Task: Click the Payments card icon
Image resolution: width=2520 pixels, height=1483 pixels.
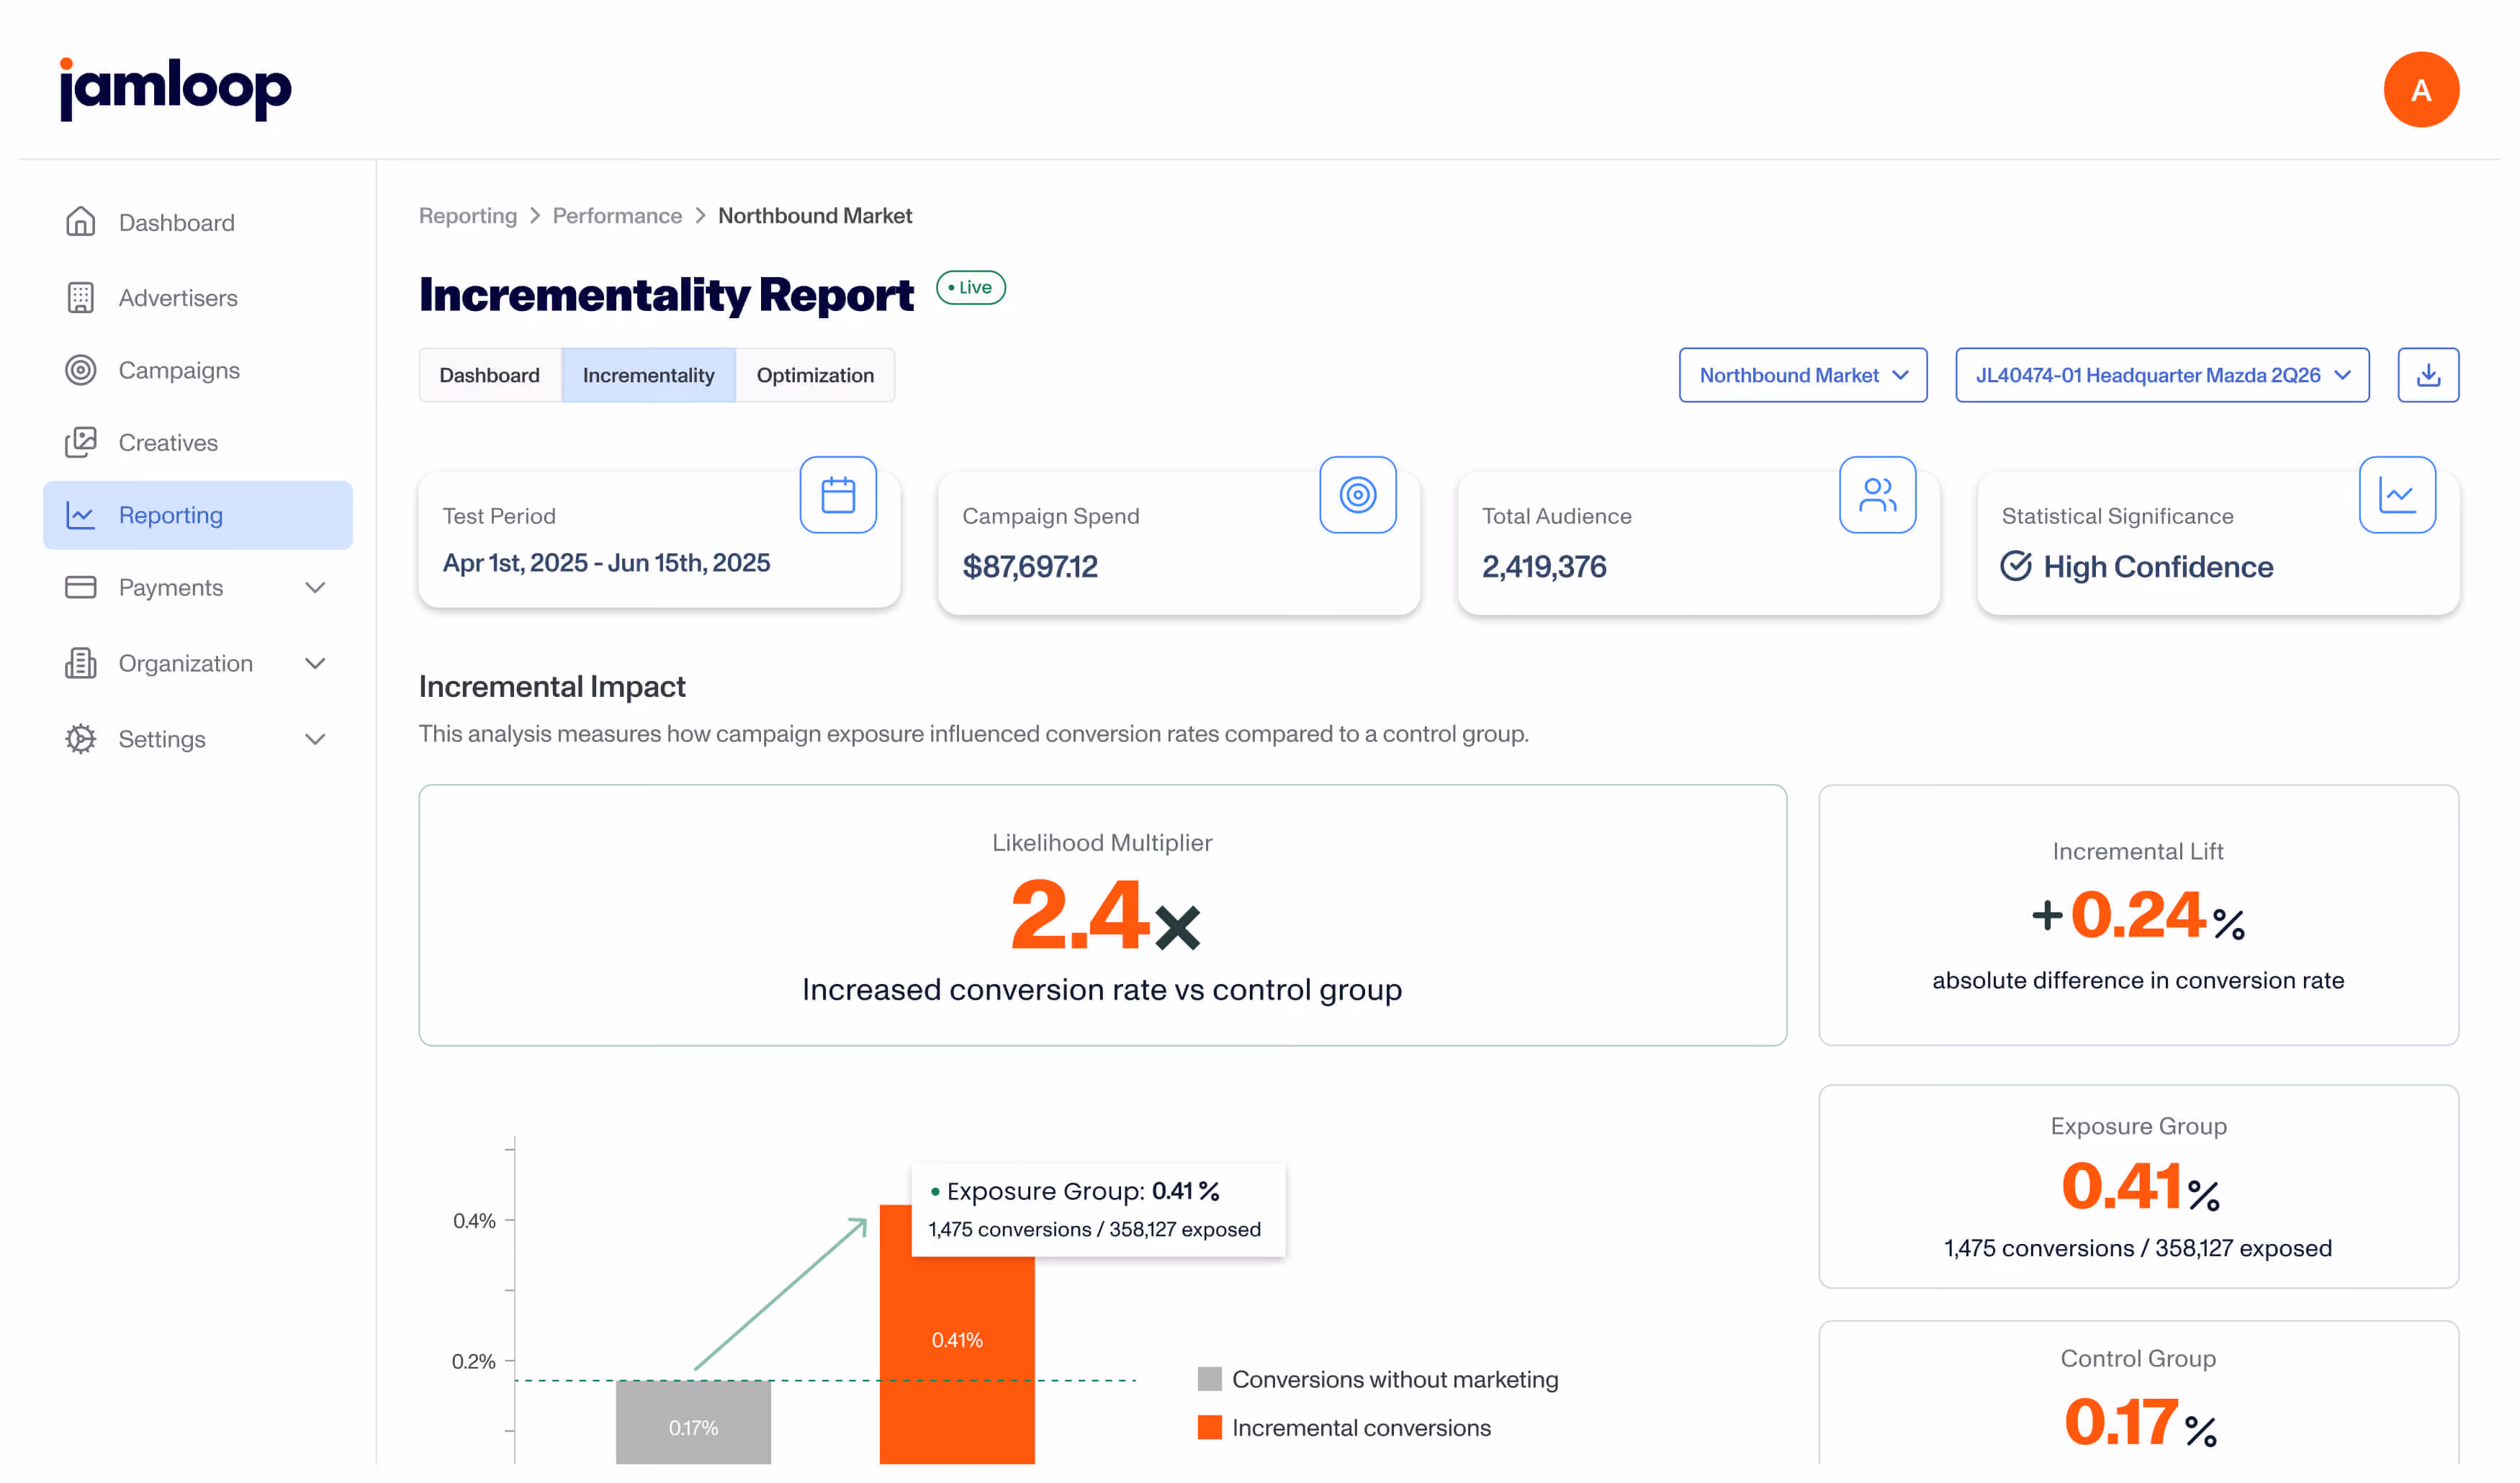Action: (x=81, y=587)
